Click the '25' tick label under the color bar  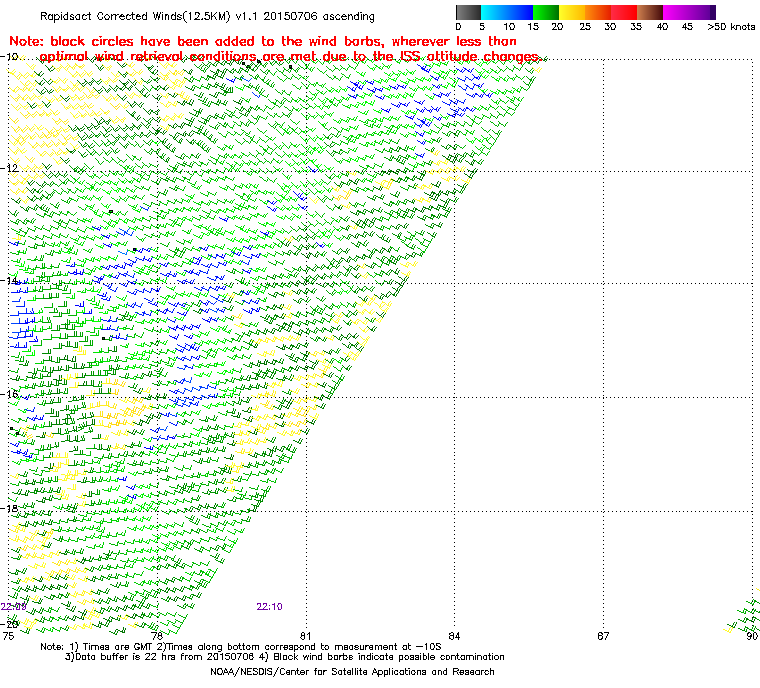tap(585, 27)
